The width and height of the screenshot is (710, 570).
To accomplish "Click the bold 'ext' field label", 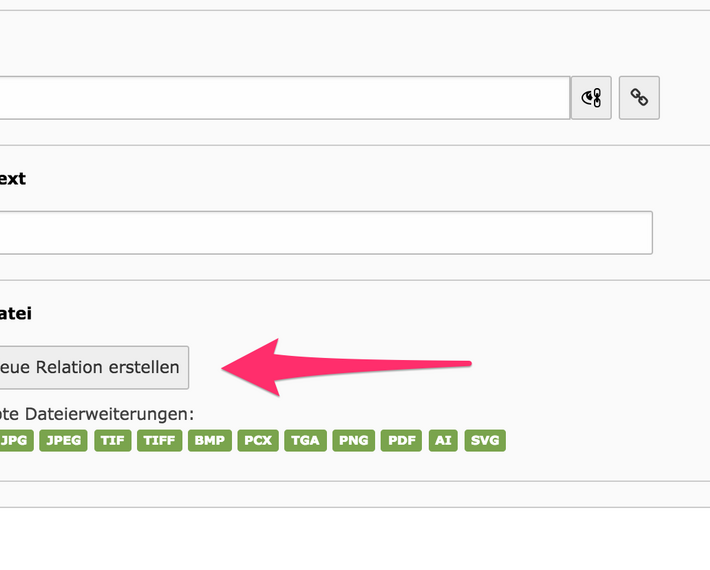I will click(13, 179).
